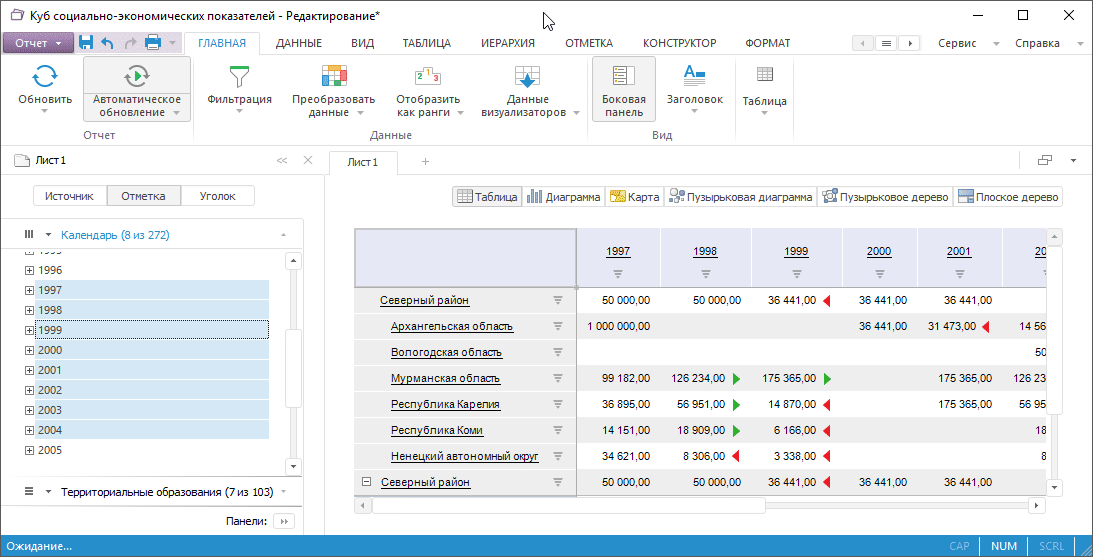This screenshot has width=1093, height=557.
Task: Click the Преобразовать данные icon
Action: [333, 78]
